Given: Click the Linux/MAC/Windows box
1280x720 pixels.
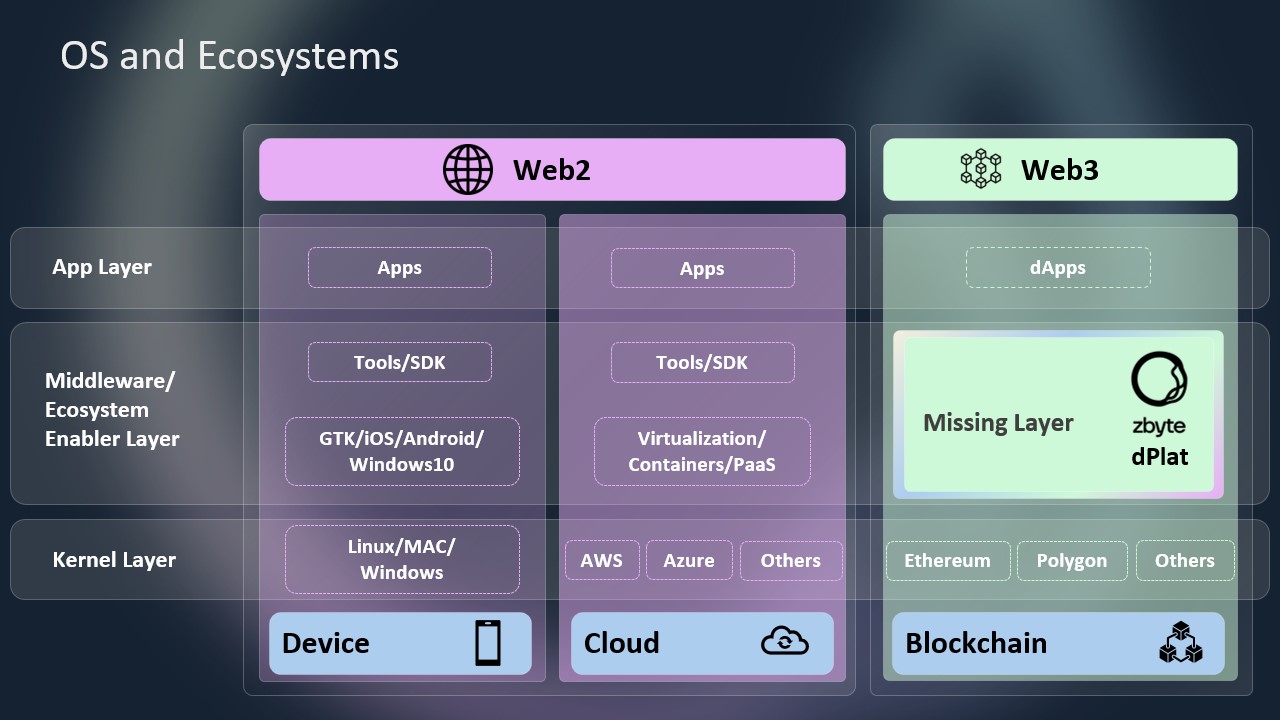Looking at the screenshot, I should (x=401, y=559).
